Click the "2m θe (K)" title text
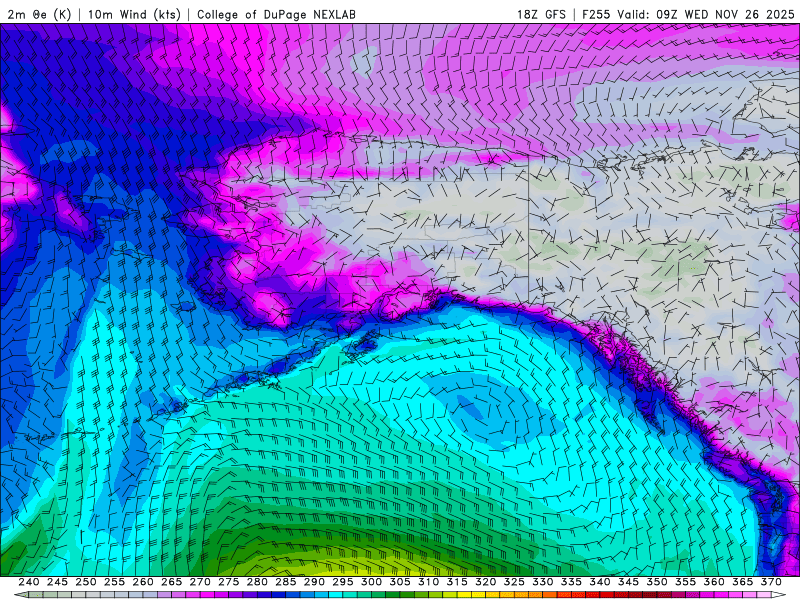This screenshot has height=600, width=800. click(39, 14)
